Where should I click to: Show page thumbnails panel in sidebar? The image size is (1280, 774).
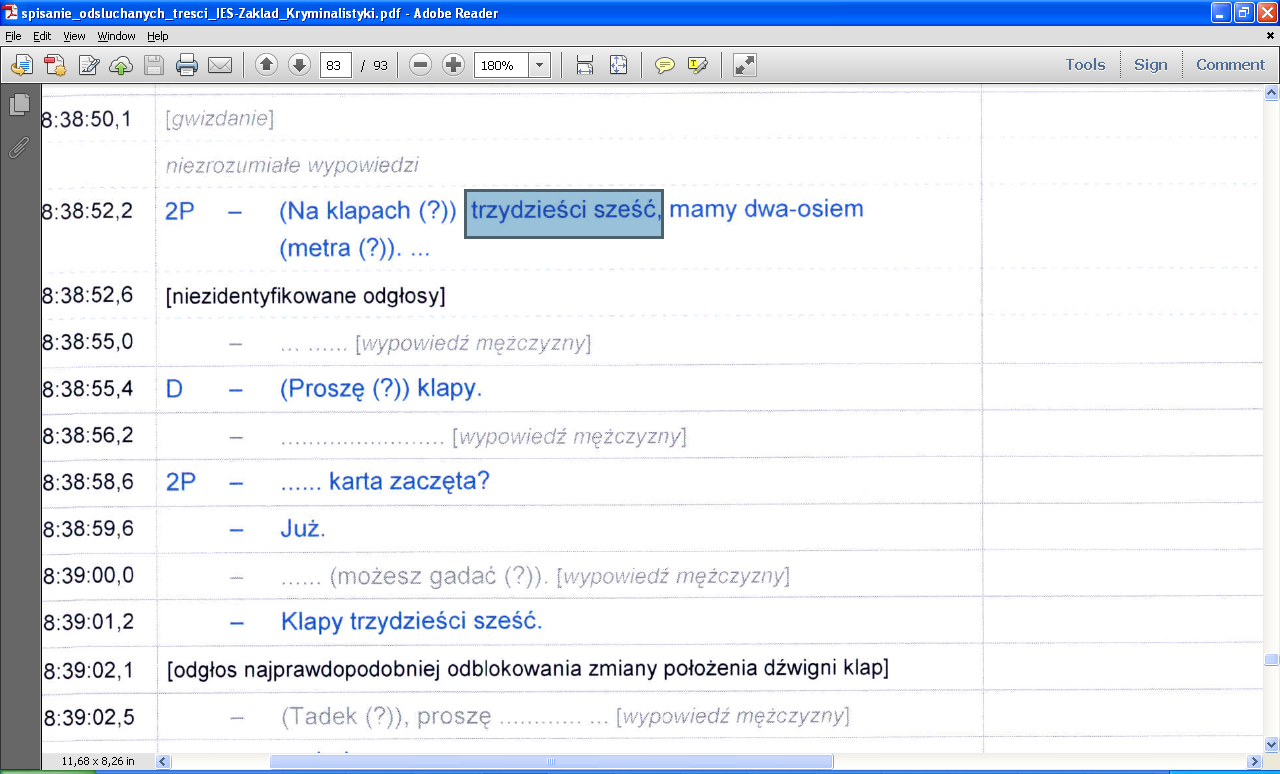[18, 105]
